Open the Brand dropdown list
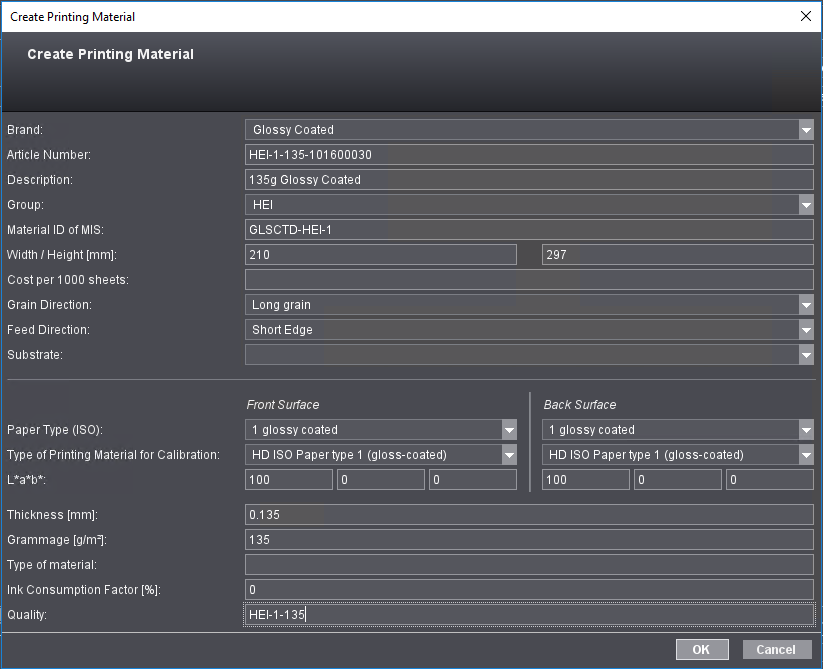 805,130
